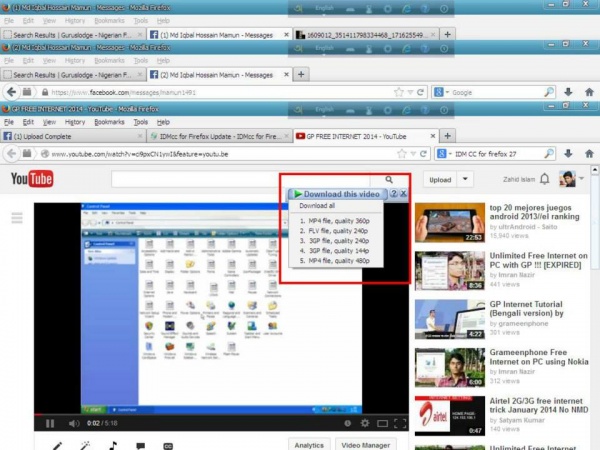Image resolution: width=600 pixels, height=450 pixels.
Task: Open the user avatar account menu
Action: coord(567,179)
